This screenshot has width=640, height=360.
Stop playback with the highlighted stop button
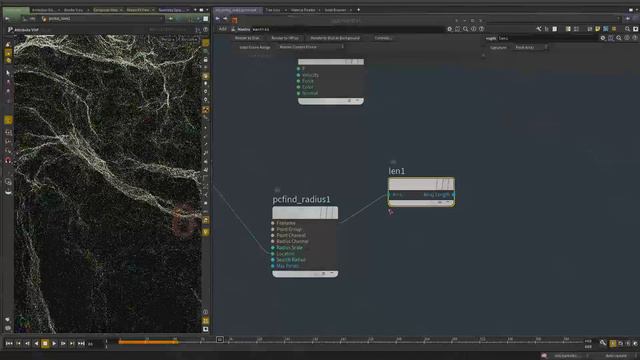[45, 344]
